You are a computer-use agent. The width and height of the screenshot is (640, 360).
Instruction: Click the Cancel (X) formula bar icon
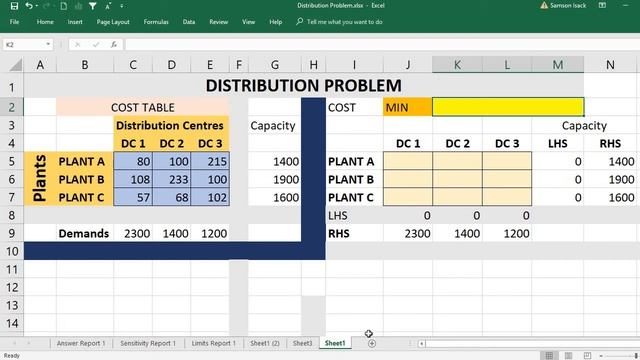[77, 44]
